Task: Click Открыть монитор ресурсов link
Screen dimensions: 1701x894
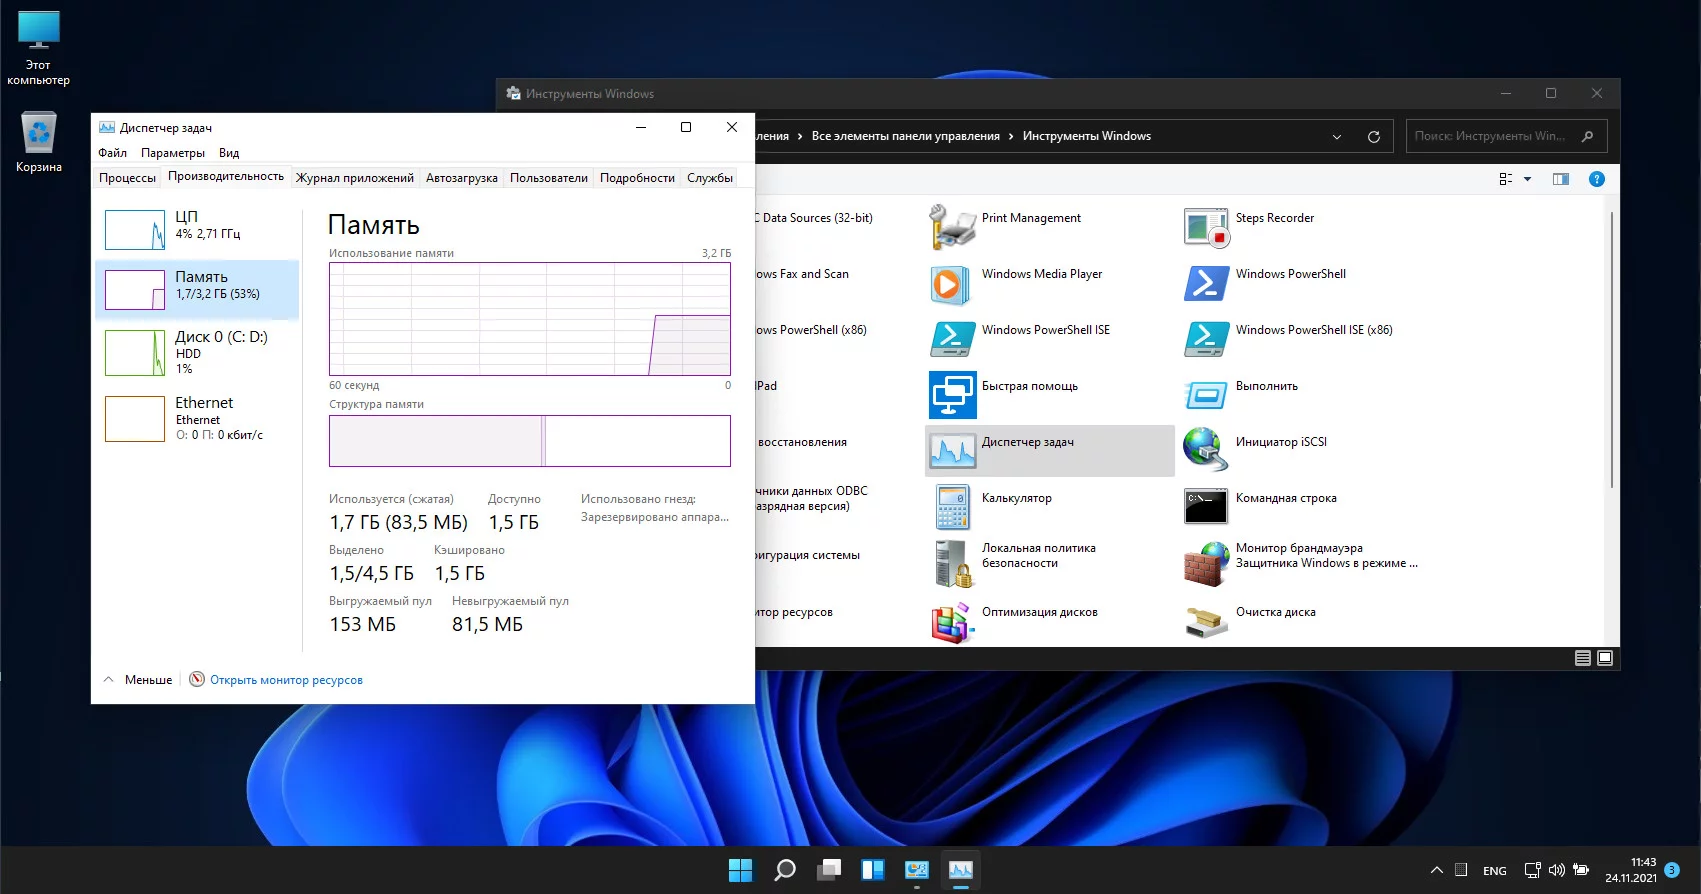Action: [x=286, y=680]
